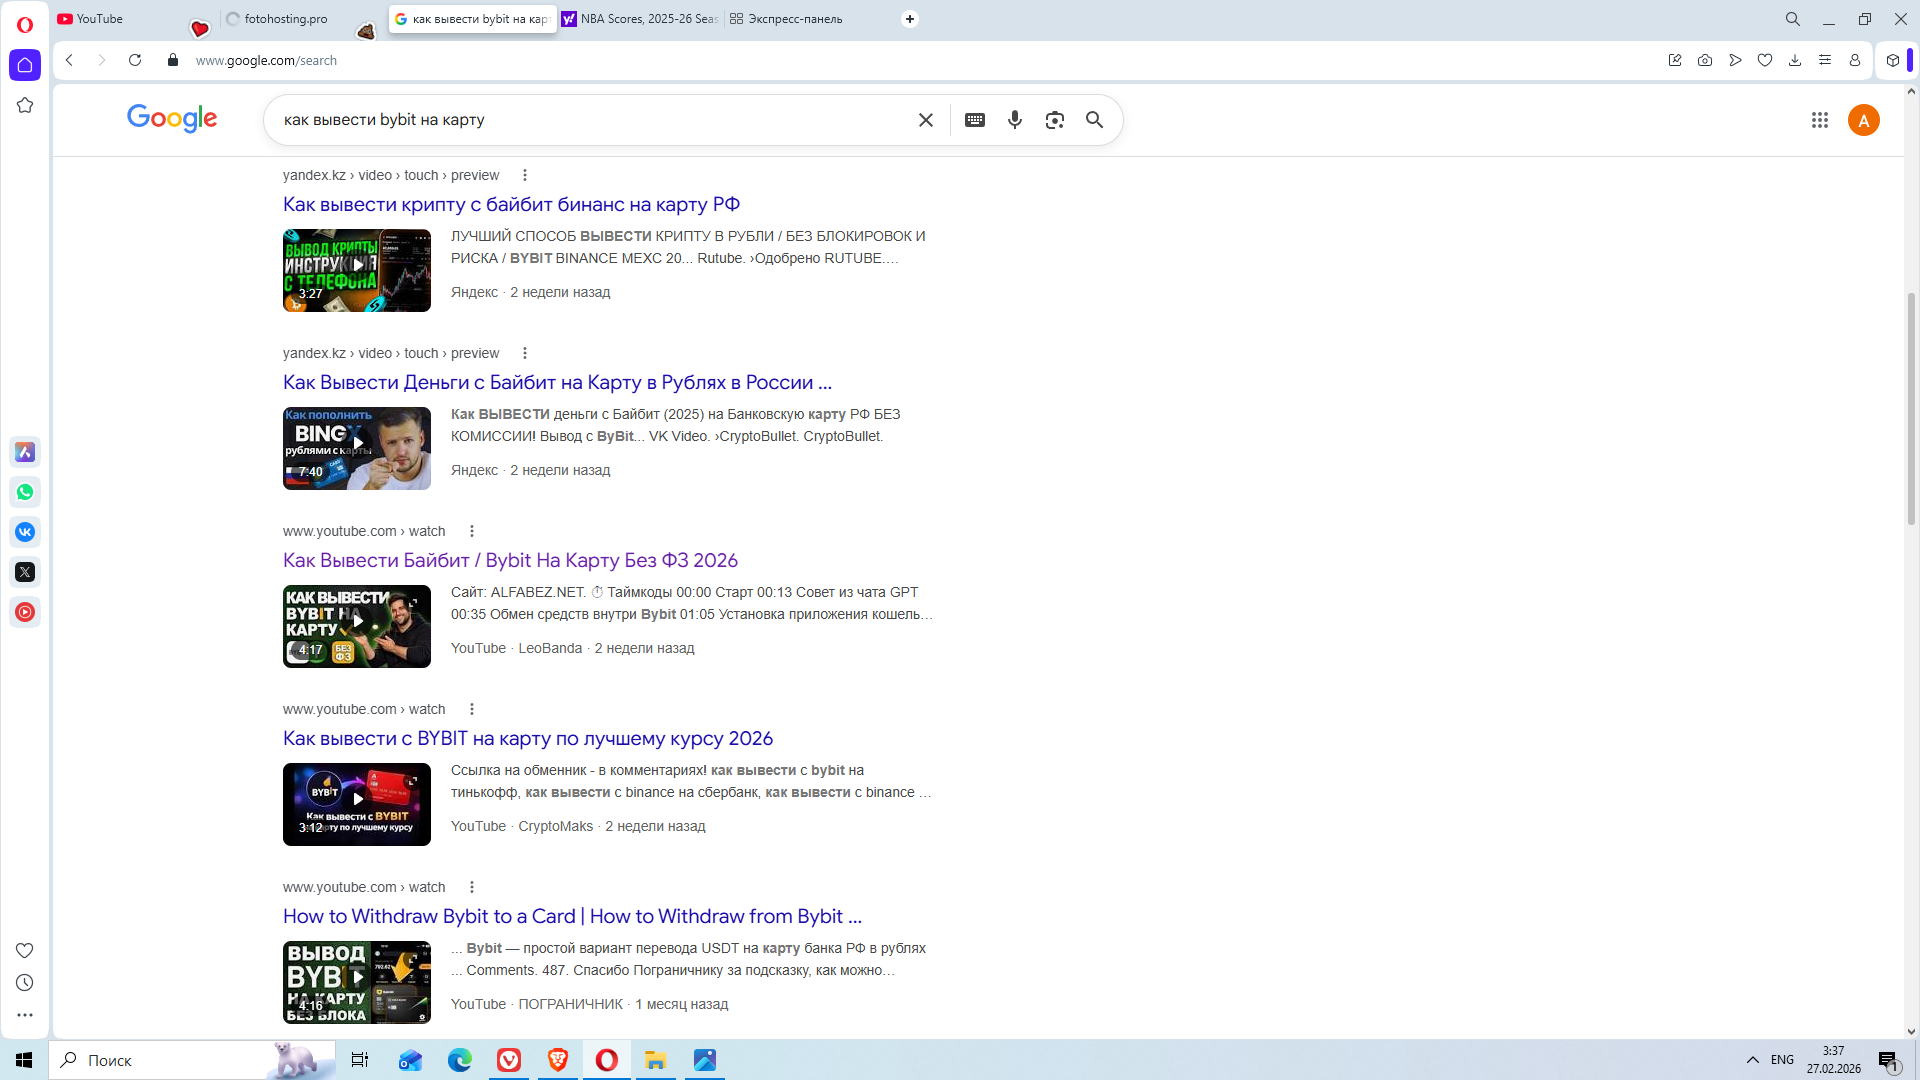Viewport: 1920px width, 1080px height.
Task: Open Google apps grid menu
Action: [x=1820, y=120]
